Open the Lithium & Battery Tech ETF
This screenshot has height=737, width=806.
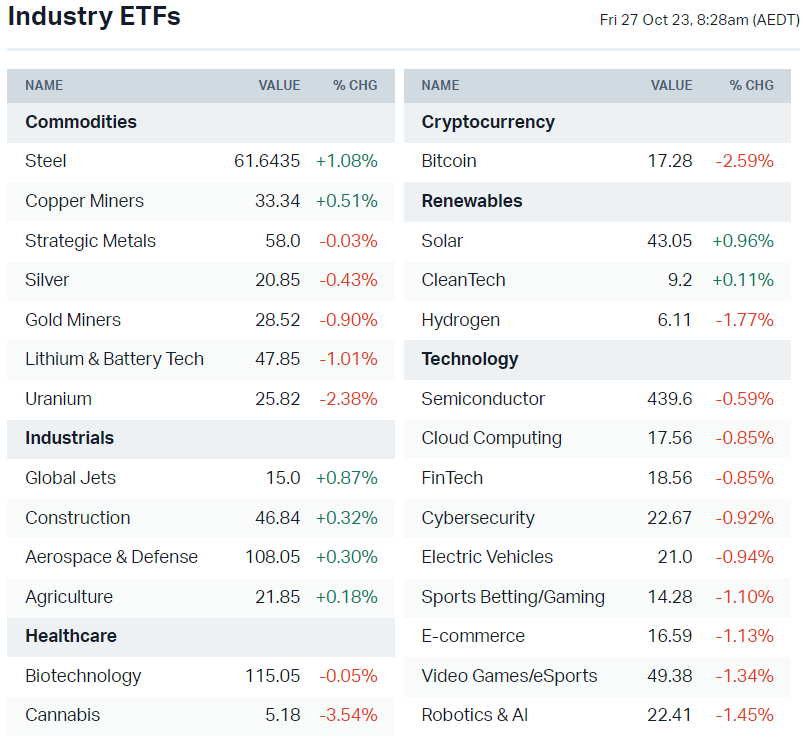tap(114, 359)
